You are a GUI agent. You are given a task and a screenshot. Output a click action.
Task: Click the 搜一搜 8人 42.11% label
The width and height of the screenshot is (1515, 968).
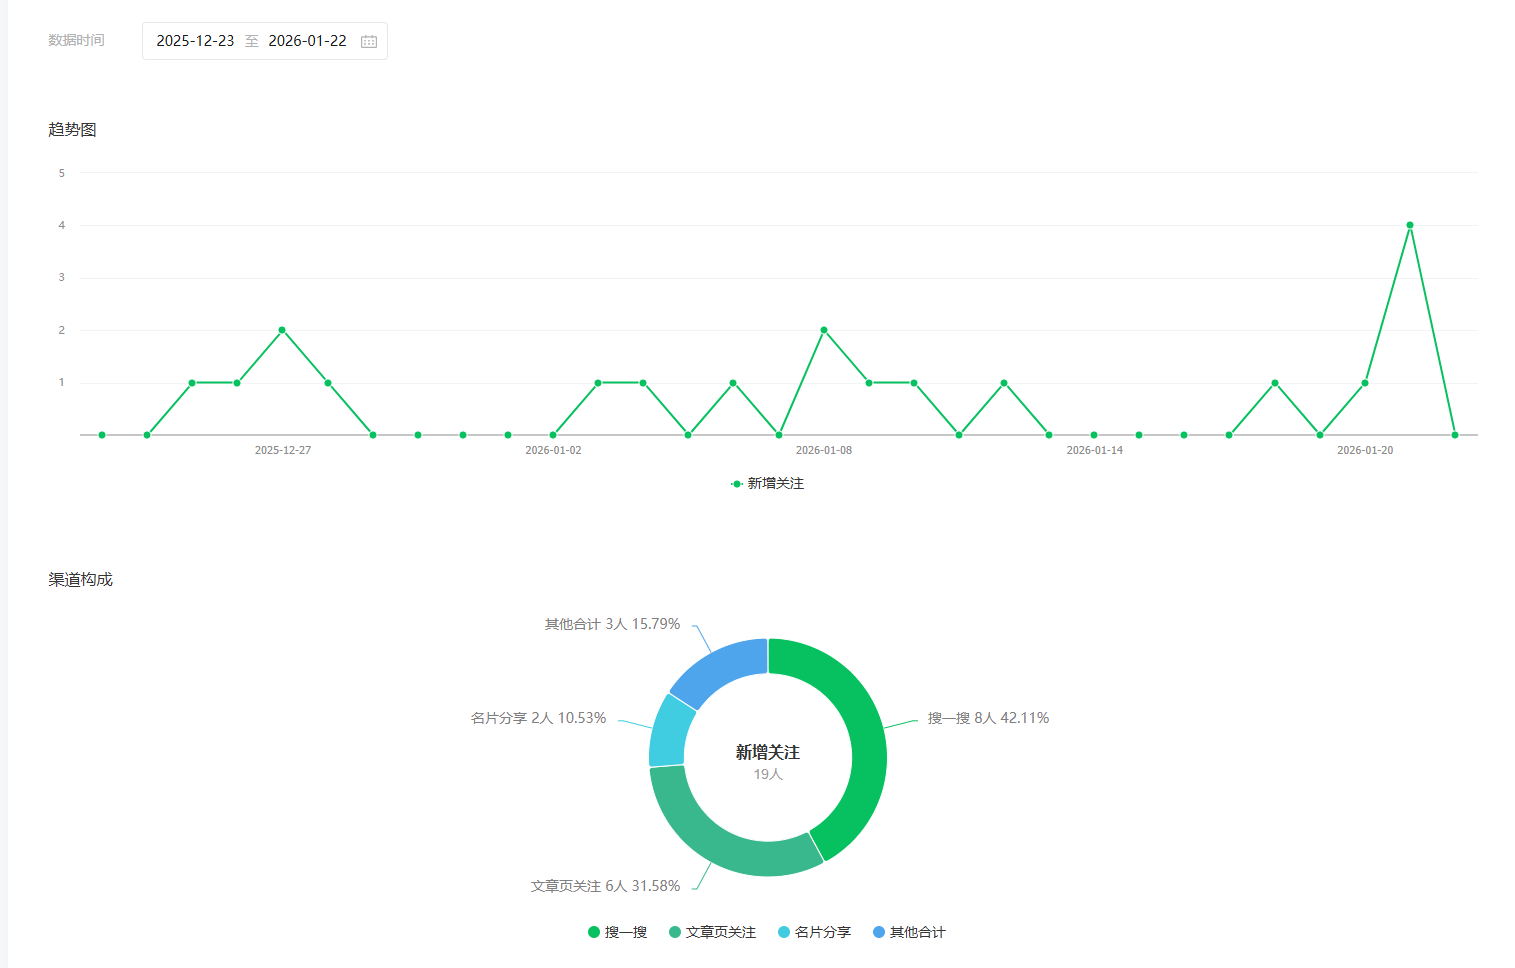coord(988,718)
